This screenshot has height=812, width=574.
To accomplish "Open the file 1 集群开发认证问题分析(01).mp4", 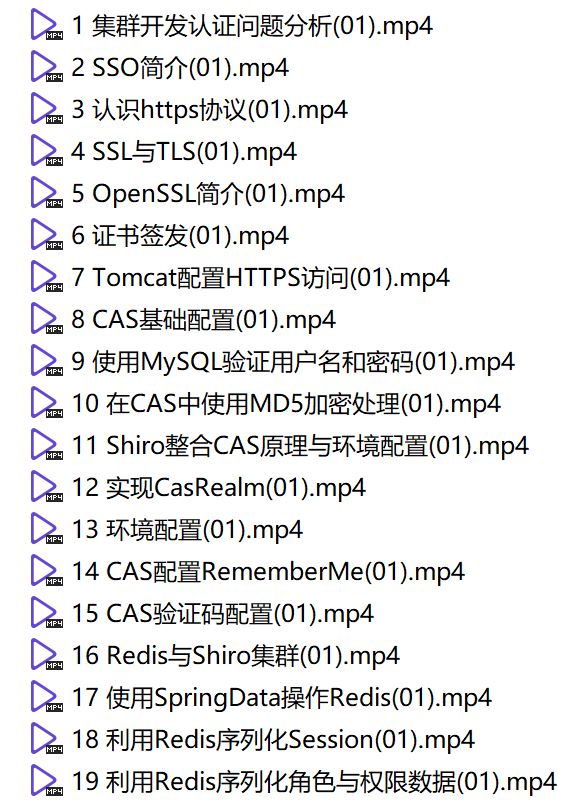I will [x=252, y=26].
